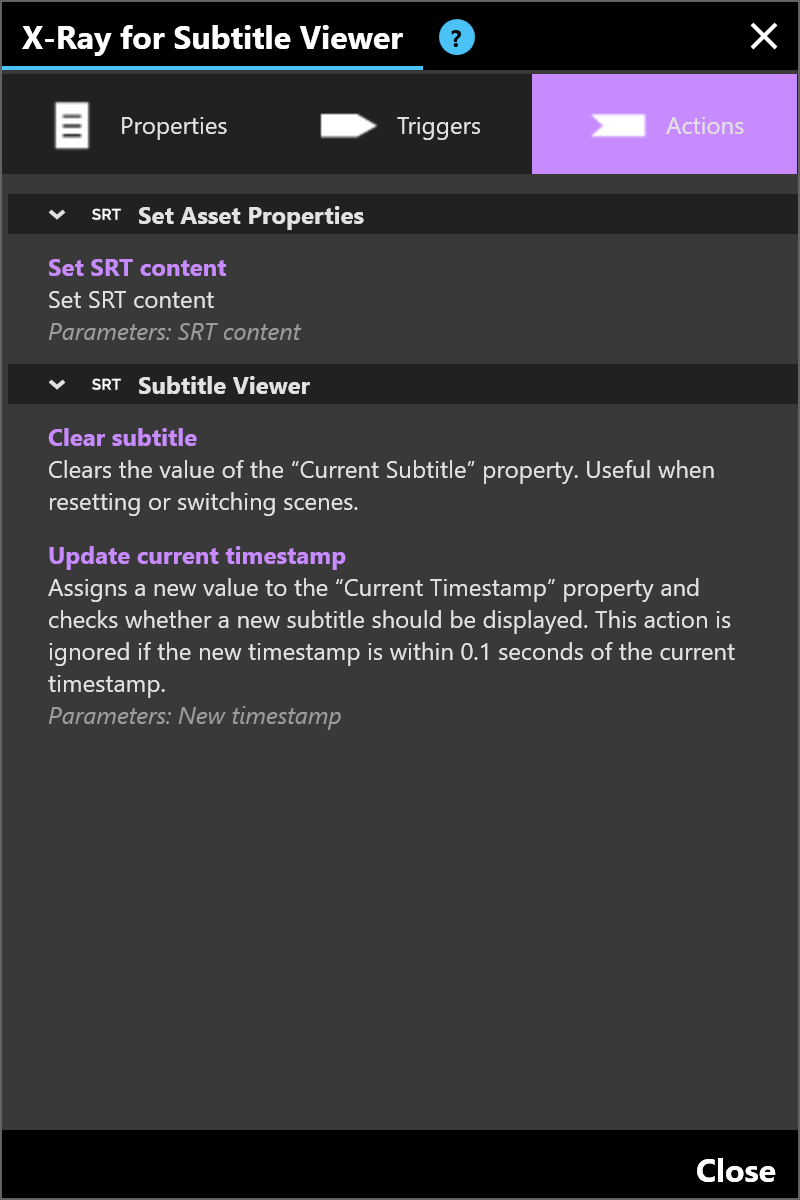
Task: Open the Update current timestamp action
Action: click(197, 556)
